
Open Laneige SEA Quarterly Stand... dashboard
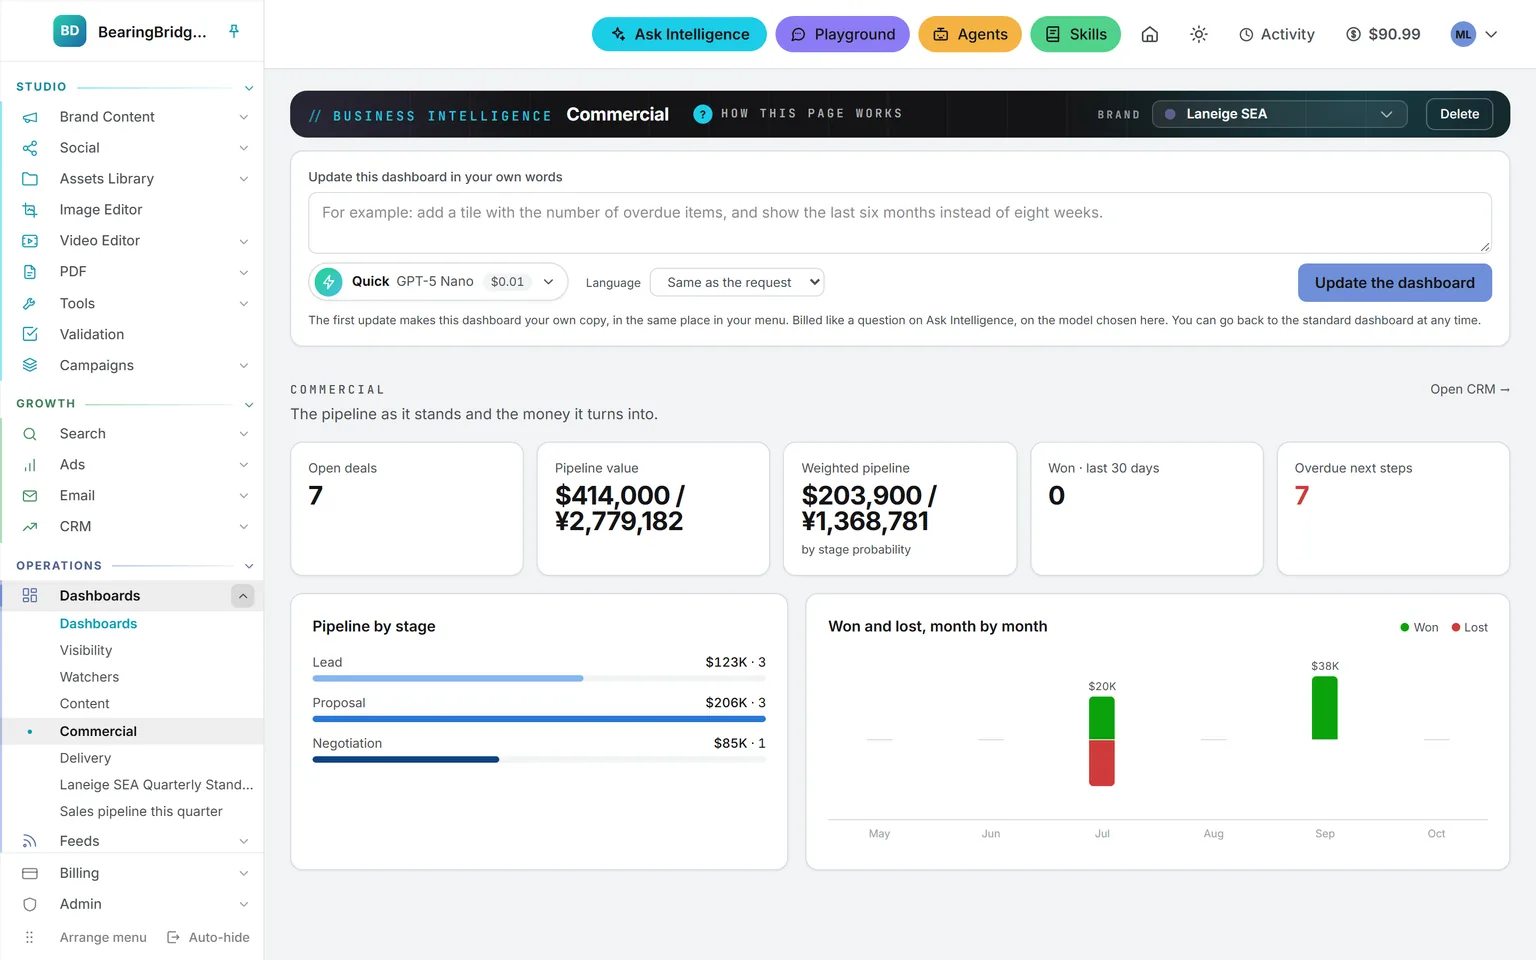tap(156, 785)
